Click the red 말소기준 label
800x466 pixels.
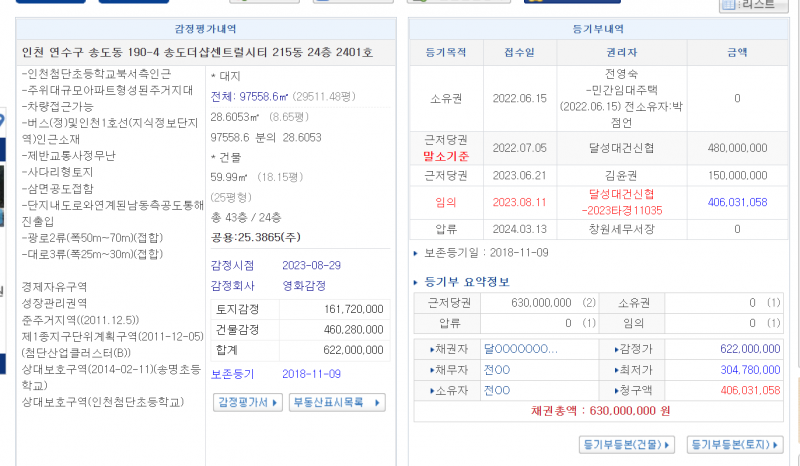point(447,156)
